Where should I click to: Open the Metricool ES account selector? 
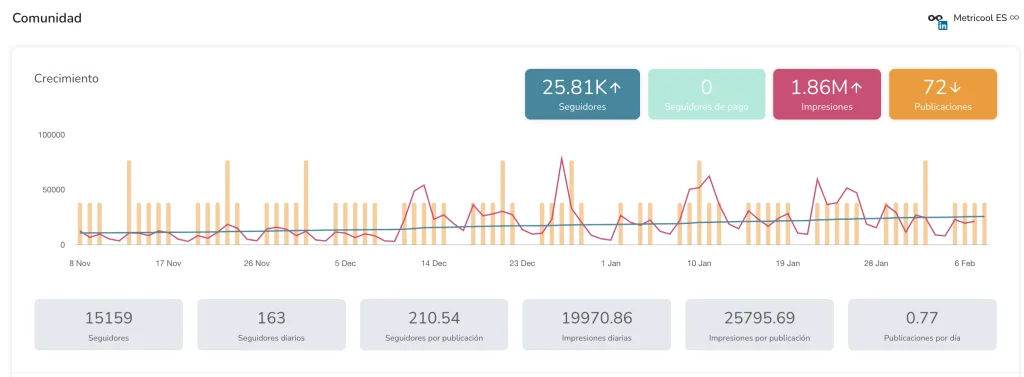(973, 20)
